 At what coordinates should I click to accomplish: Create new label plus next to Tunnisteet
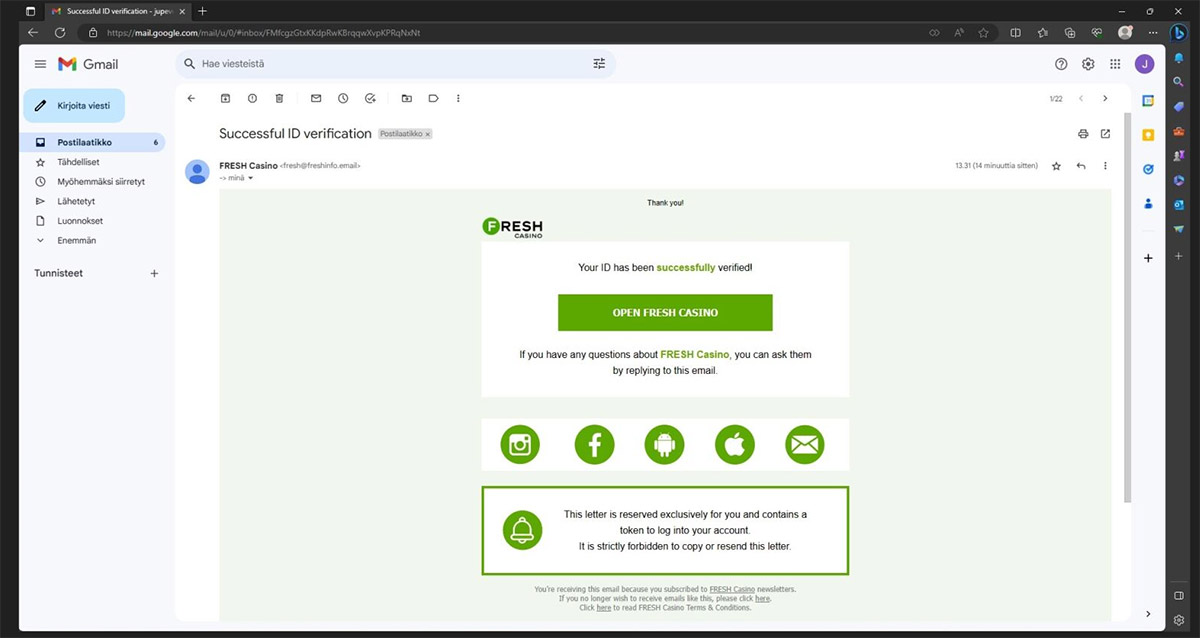tap(154, 273)
